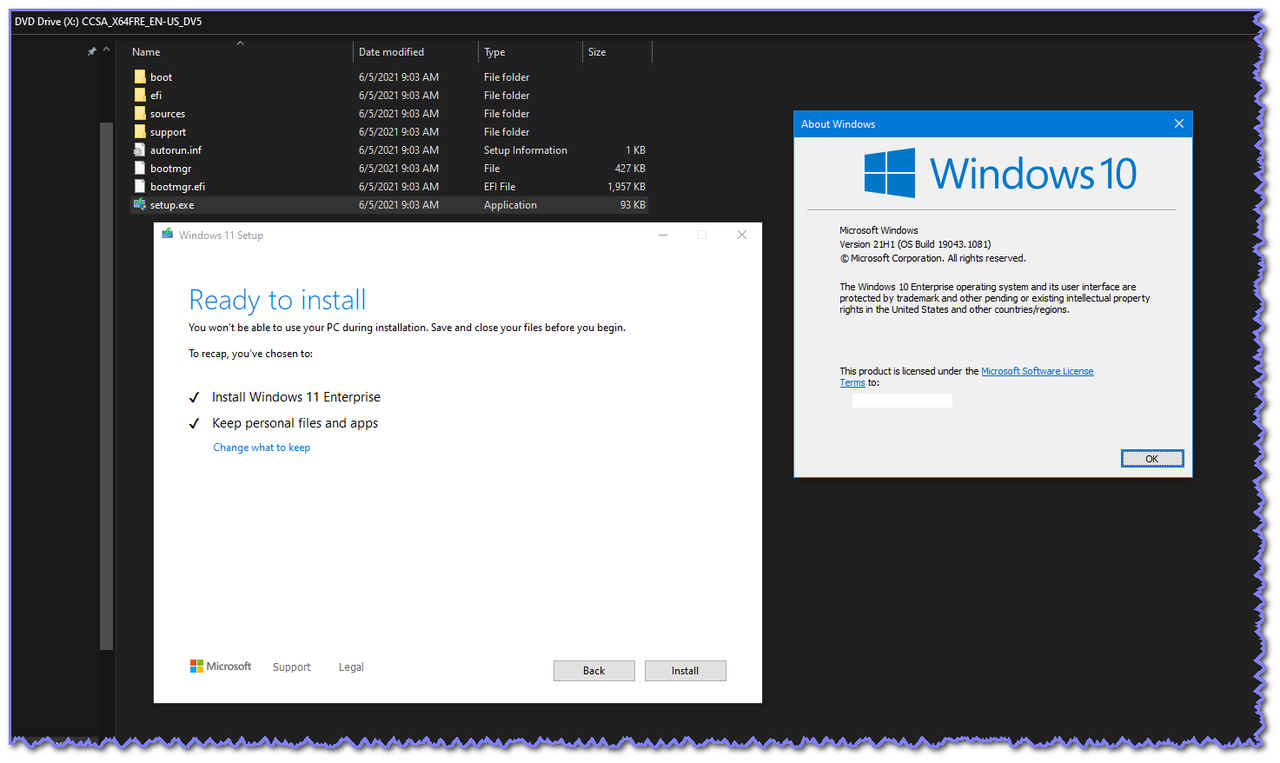Click the '1,957 KB' size cell
Image resolution: width=1280 pixels, height=763 pixels.
pyautogui.click(x=626, y=186)
